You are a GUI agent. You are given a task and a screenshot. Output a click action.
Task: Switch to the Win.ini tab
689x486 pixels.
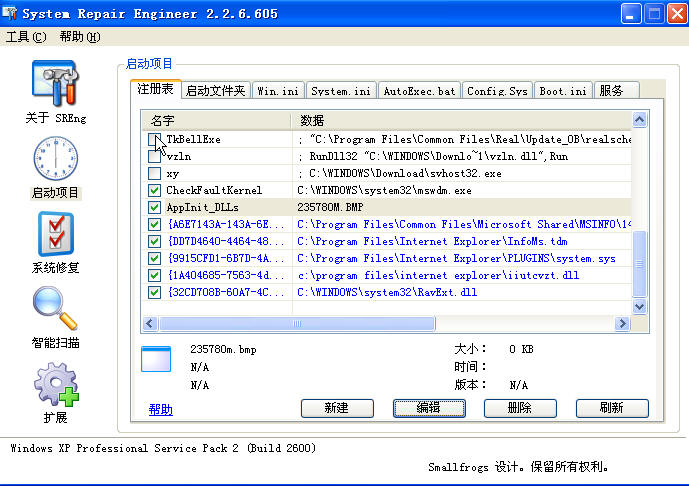pyautogui.click(x=278, y=91)
